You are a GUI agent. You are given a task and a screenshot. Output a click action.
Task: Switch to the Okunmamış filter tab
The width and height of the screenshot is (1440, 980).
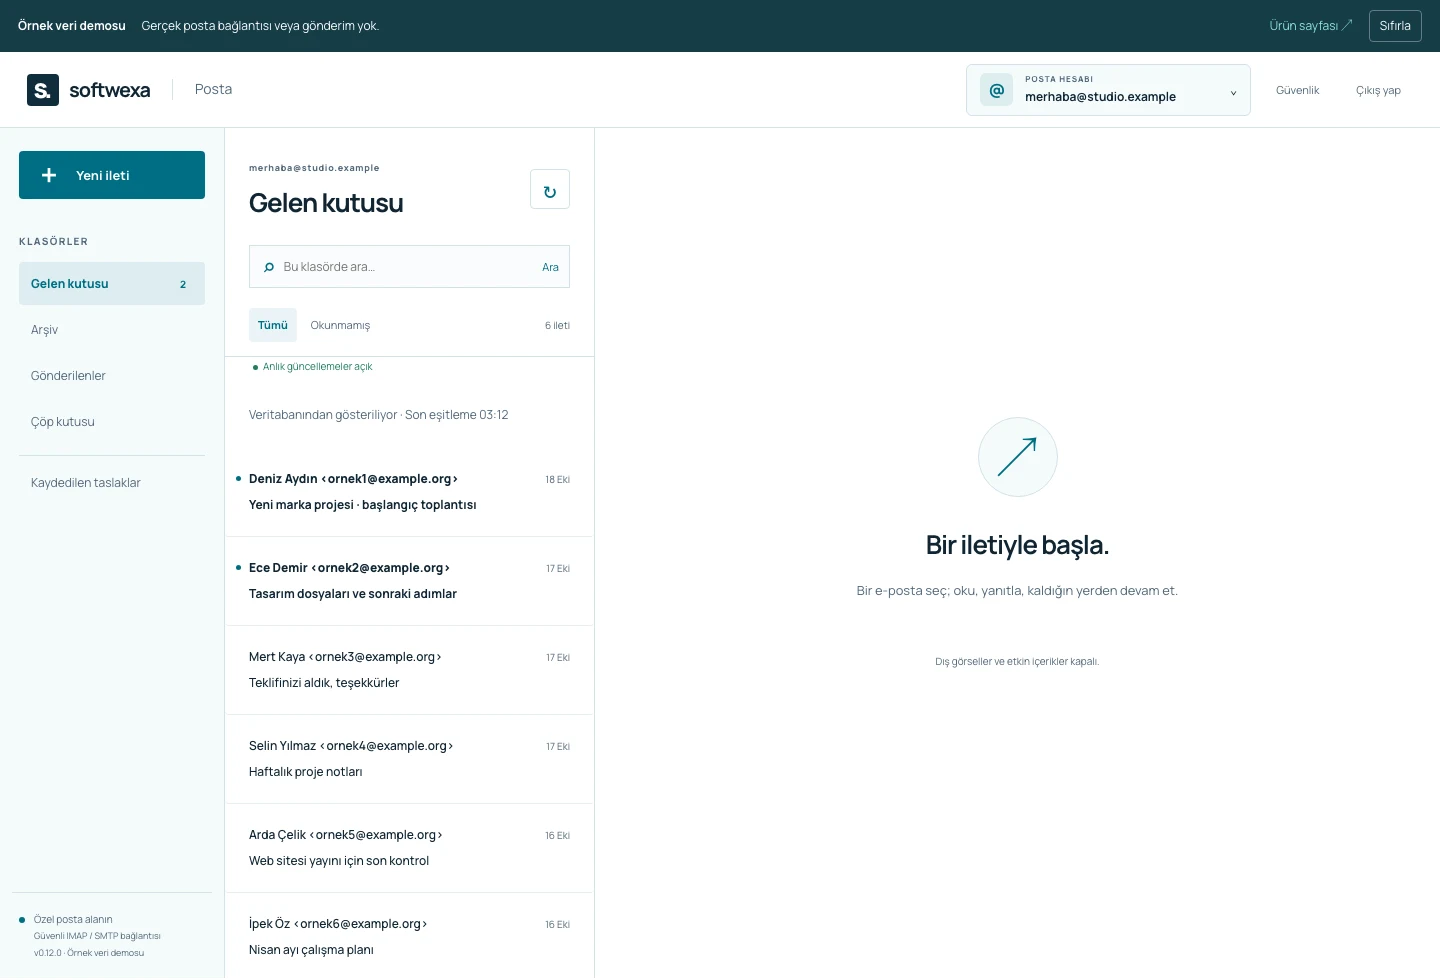tap(340, 325)
